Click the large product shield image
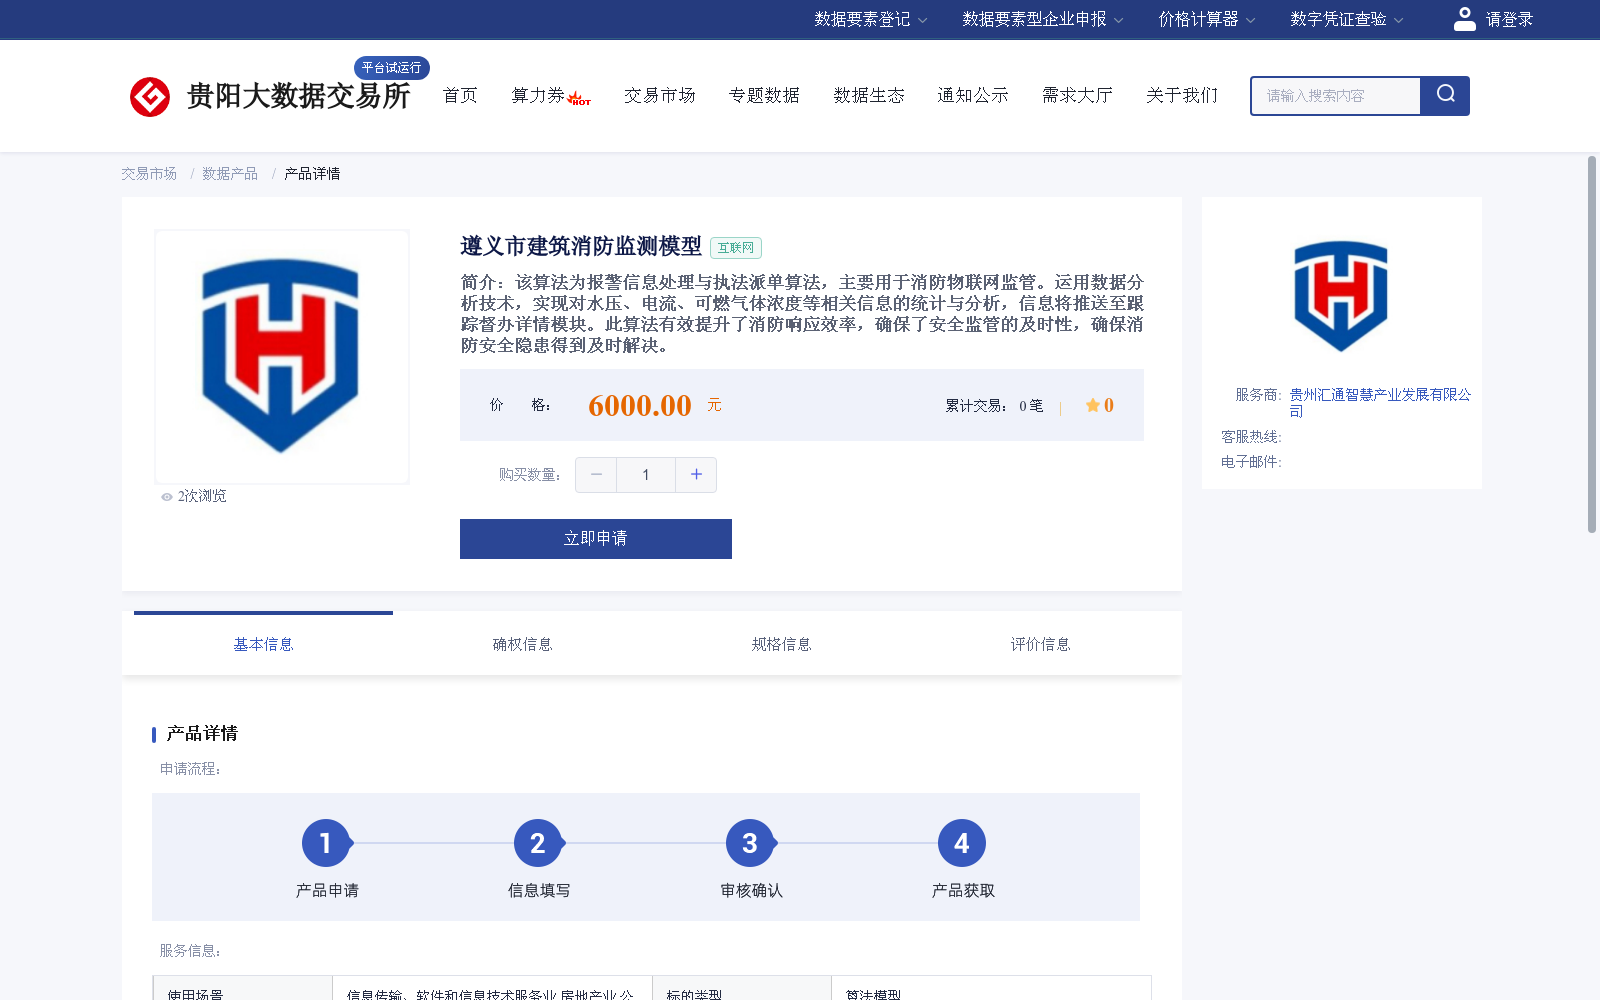This screenshot has width=1600, height=1000. pyautogui.click(x=281, y=356)
